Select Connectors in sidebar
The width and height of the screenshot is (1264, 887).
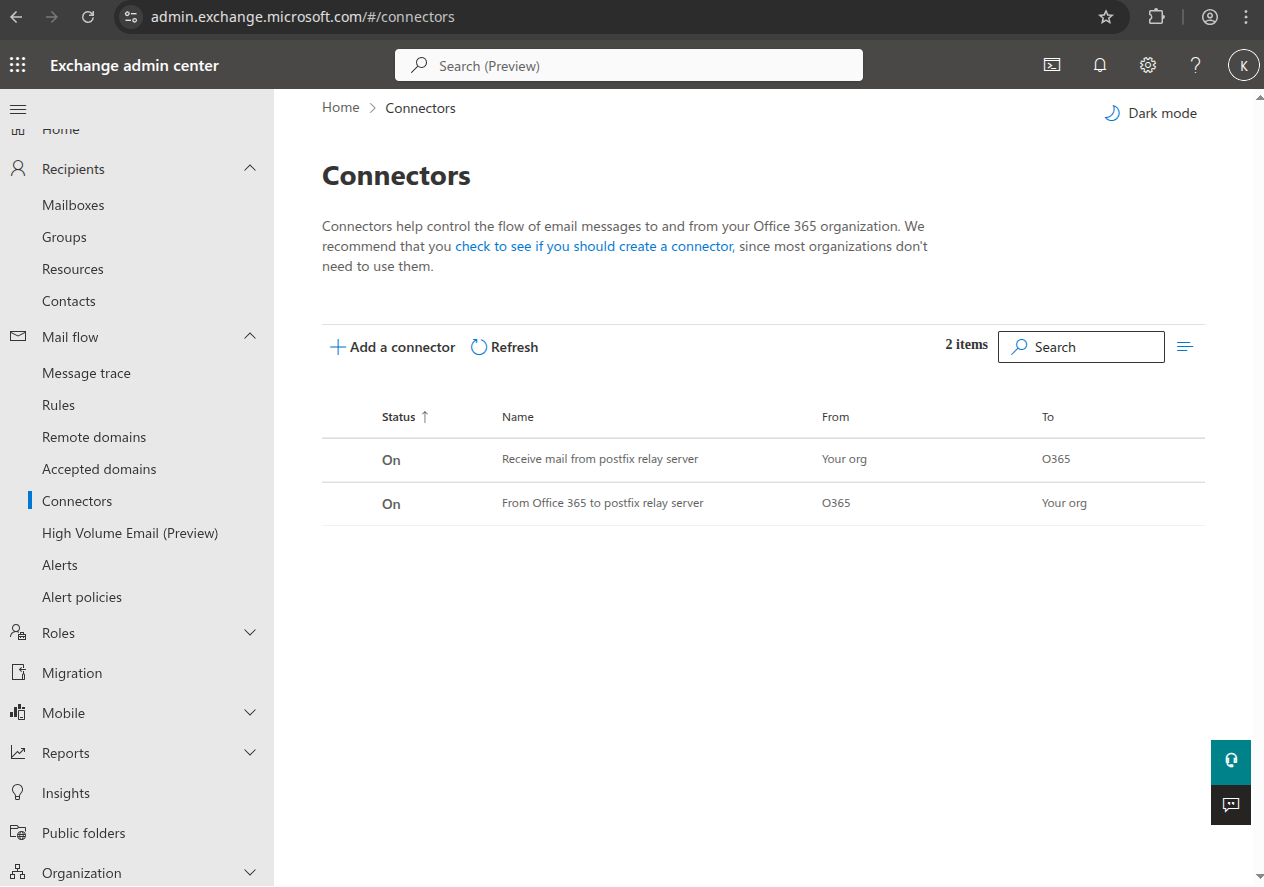(x=77, y=501)
